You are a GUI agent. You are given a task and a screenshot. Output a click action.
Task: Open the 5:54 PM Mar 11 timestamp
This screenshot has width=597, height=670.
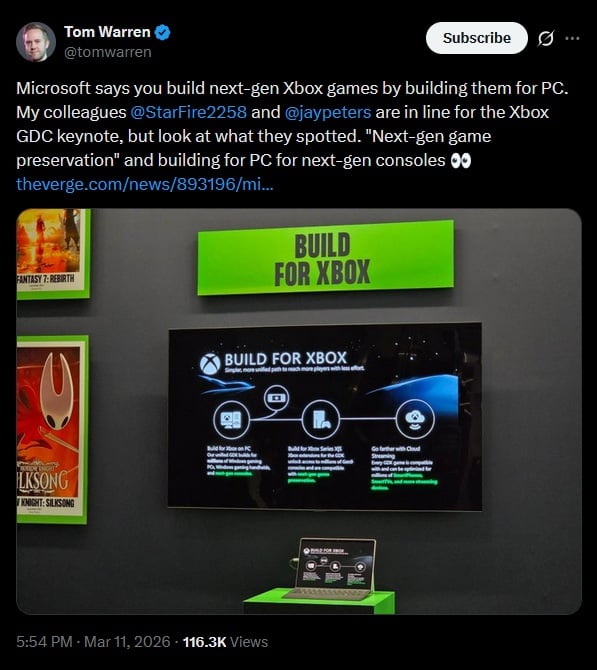tap(93, 642)
